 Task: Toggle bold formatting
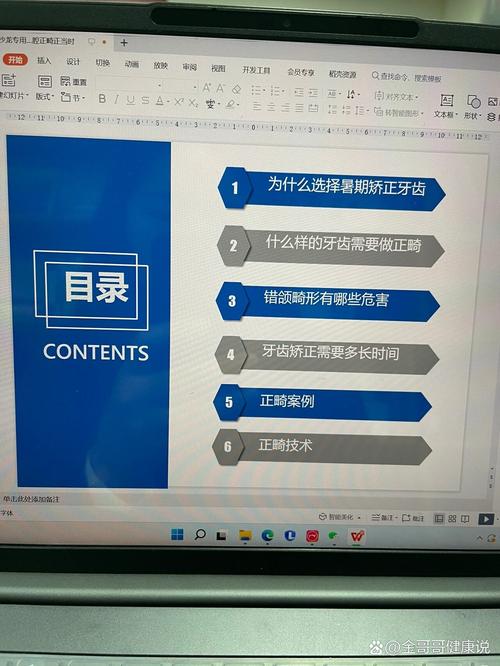pyautogui.click(x=102, y=99)
